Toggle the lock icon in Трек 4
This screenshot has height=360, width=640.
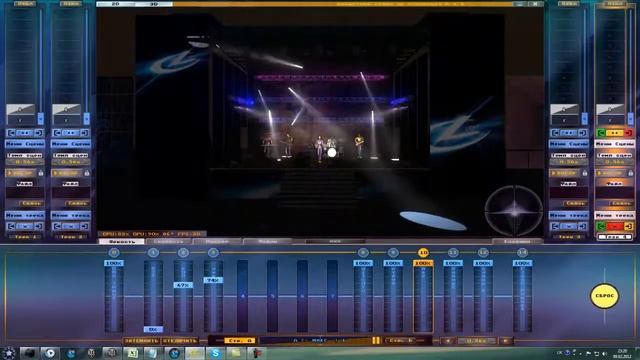point(631,173)
